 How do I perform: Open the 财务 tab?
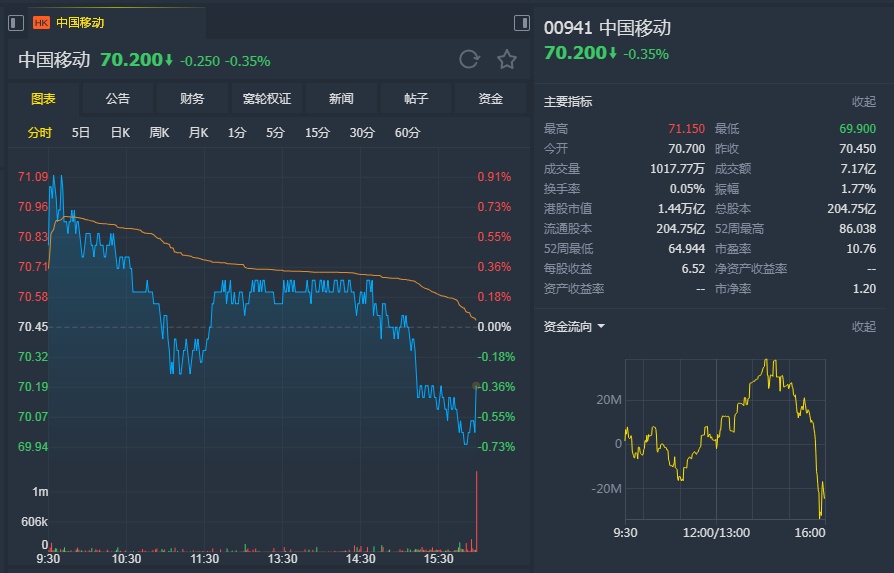[x=192, y=98]
